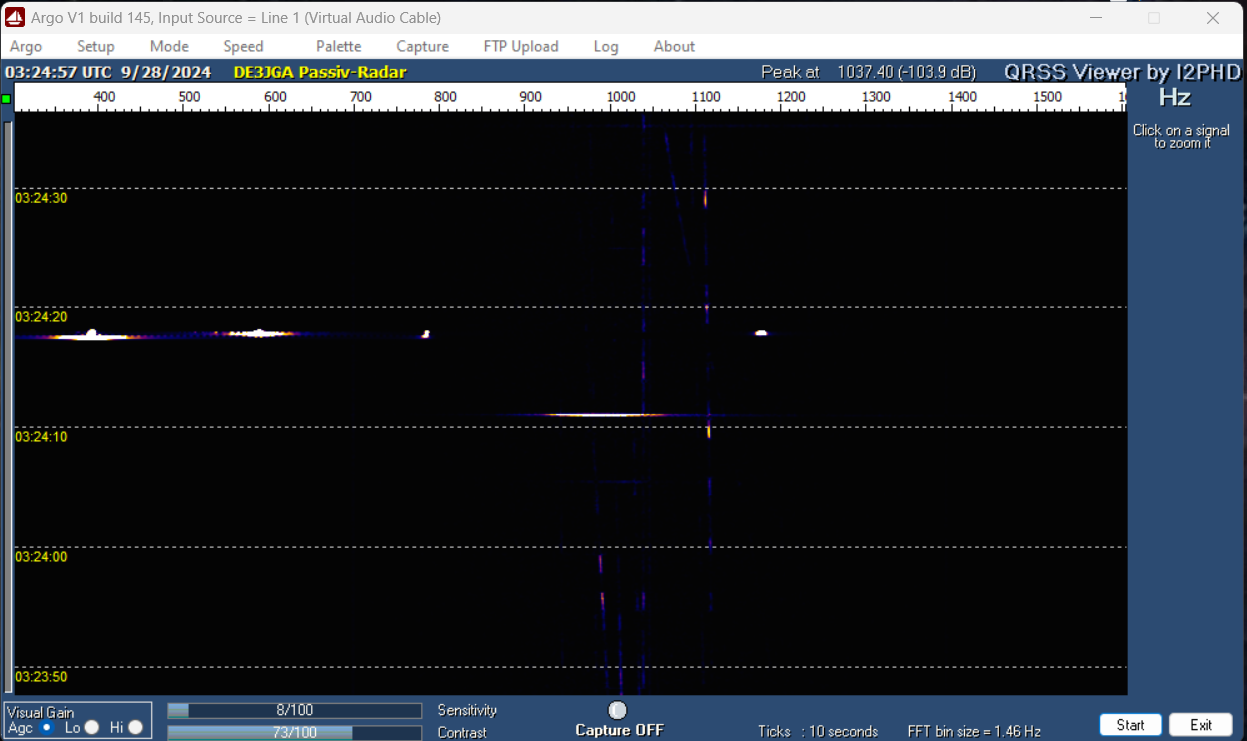
Task: Open the Argo menu
Action: point(26,46)
